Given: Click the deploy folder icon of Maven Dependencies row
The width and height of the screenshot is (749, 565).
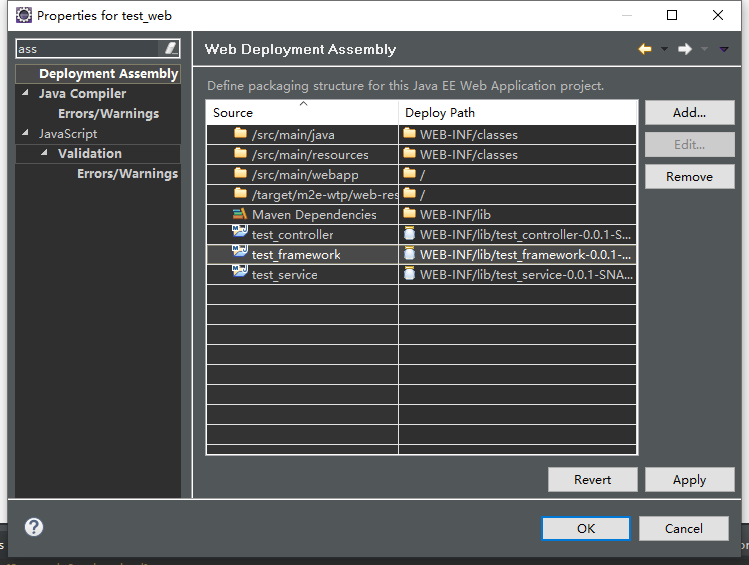Looking at the screenshot, I should coord(409,213).
